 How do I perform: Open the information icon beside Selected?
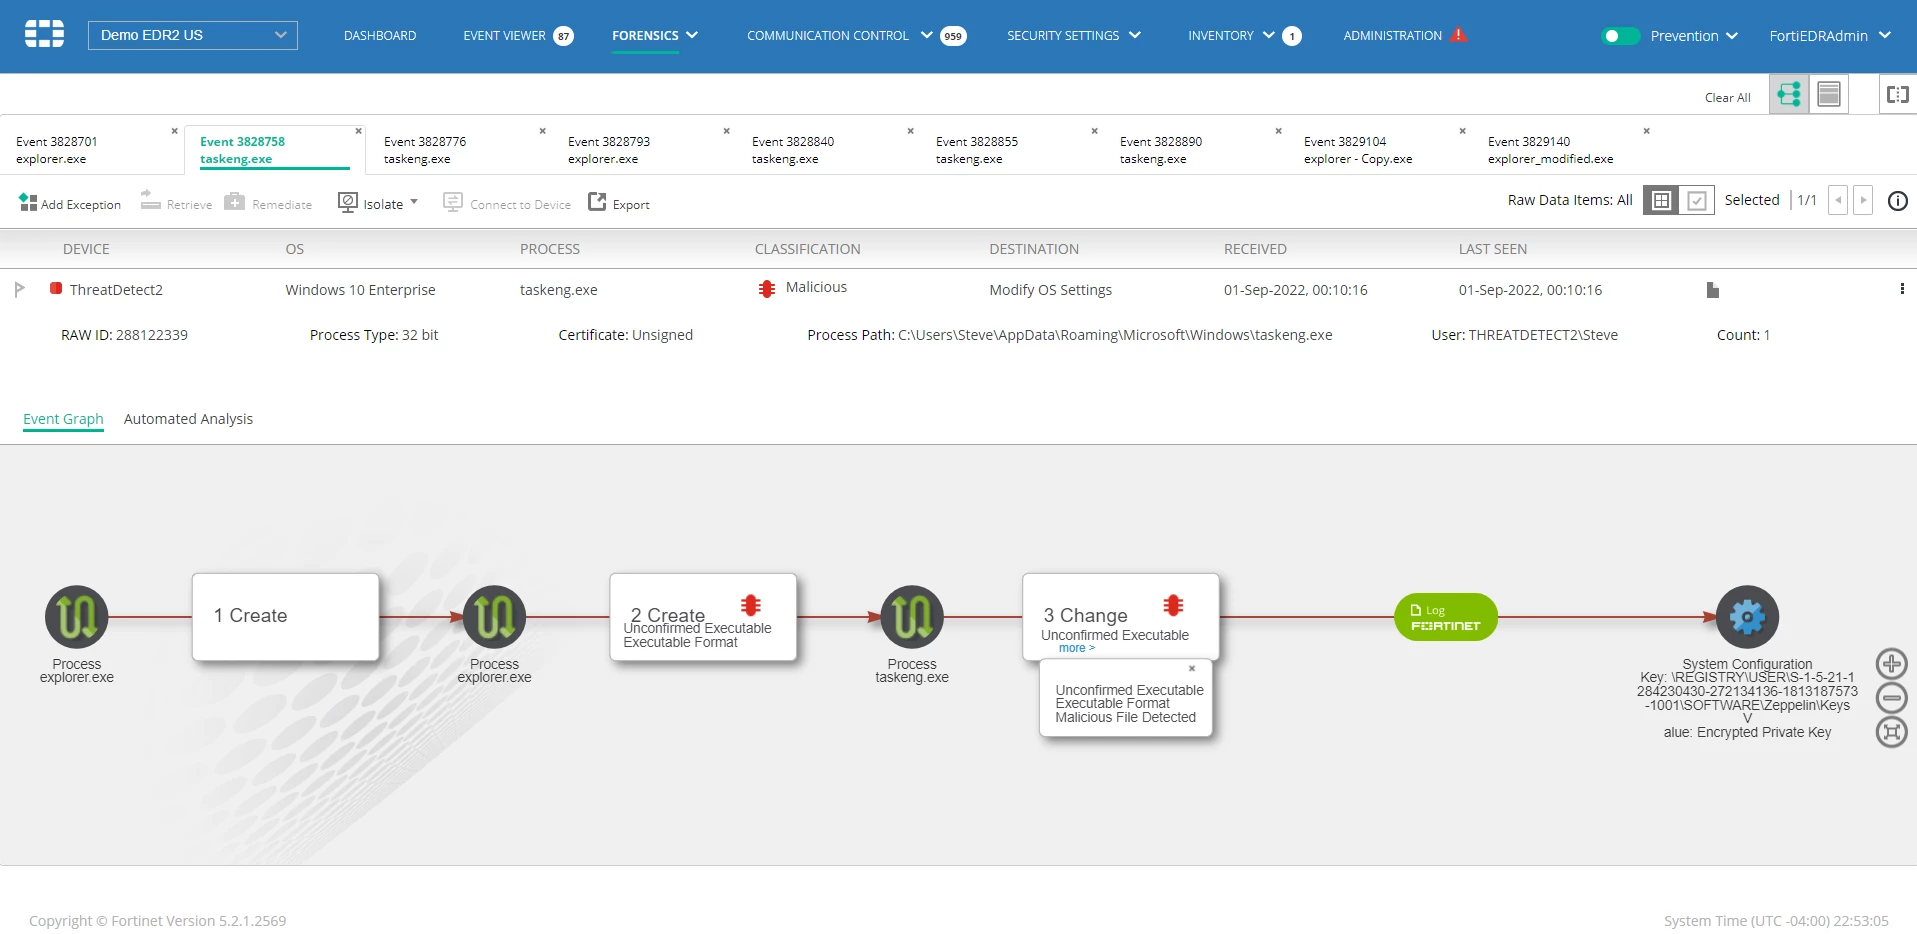coord(1897,201)
